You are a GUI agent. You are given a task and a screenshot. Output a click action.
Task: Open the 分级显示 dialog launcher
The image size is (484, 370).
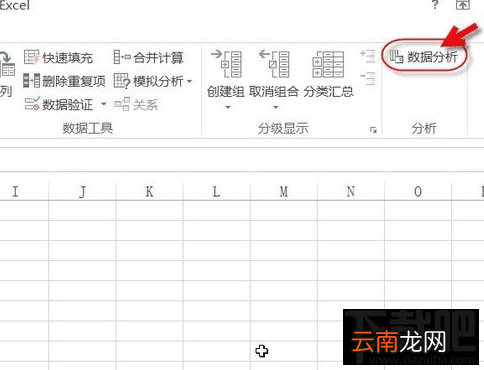click(x=373, y=130)
